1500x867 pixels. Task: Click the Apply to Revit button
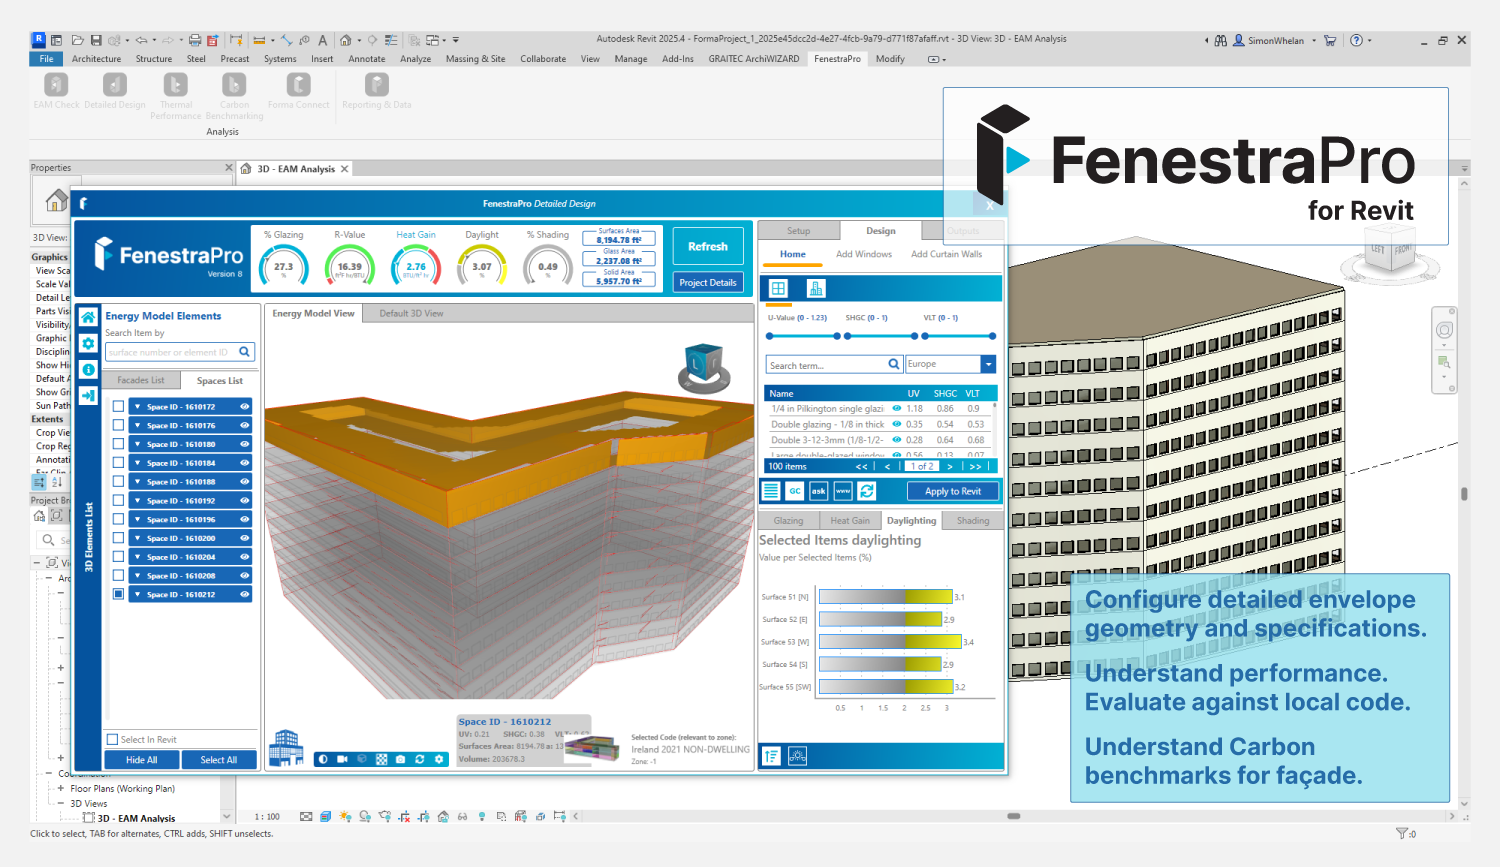(x=953, y=491)
